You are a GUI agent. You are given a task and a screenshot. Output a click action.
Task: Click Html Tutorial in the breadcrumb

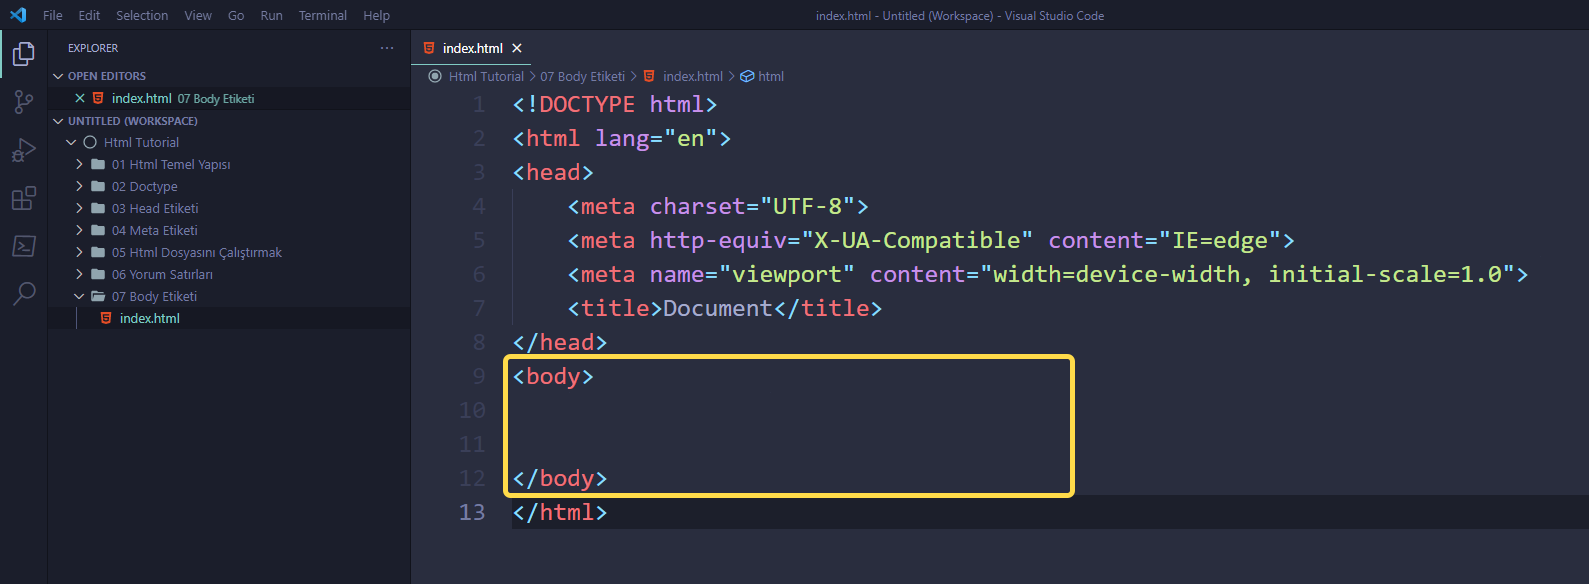(x=485, y=76)
